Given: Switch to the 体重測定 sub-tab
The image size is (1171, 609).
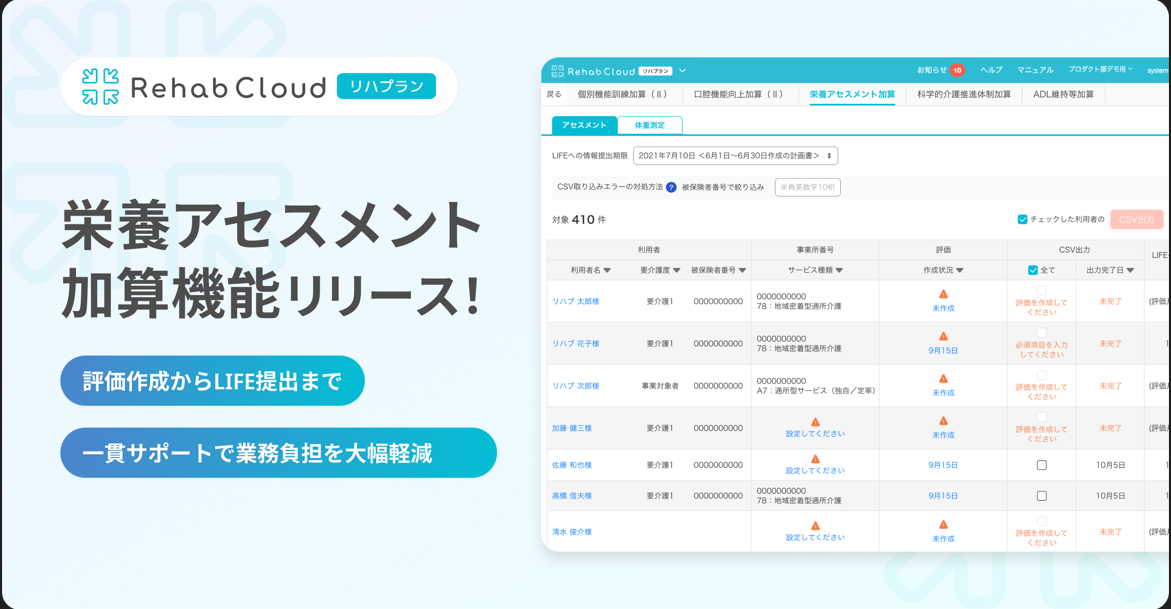Looking at the screenshot, I should coord(650,126).
